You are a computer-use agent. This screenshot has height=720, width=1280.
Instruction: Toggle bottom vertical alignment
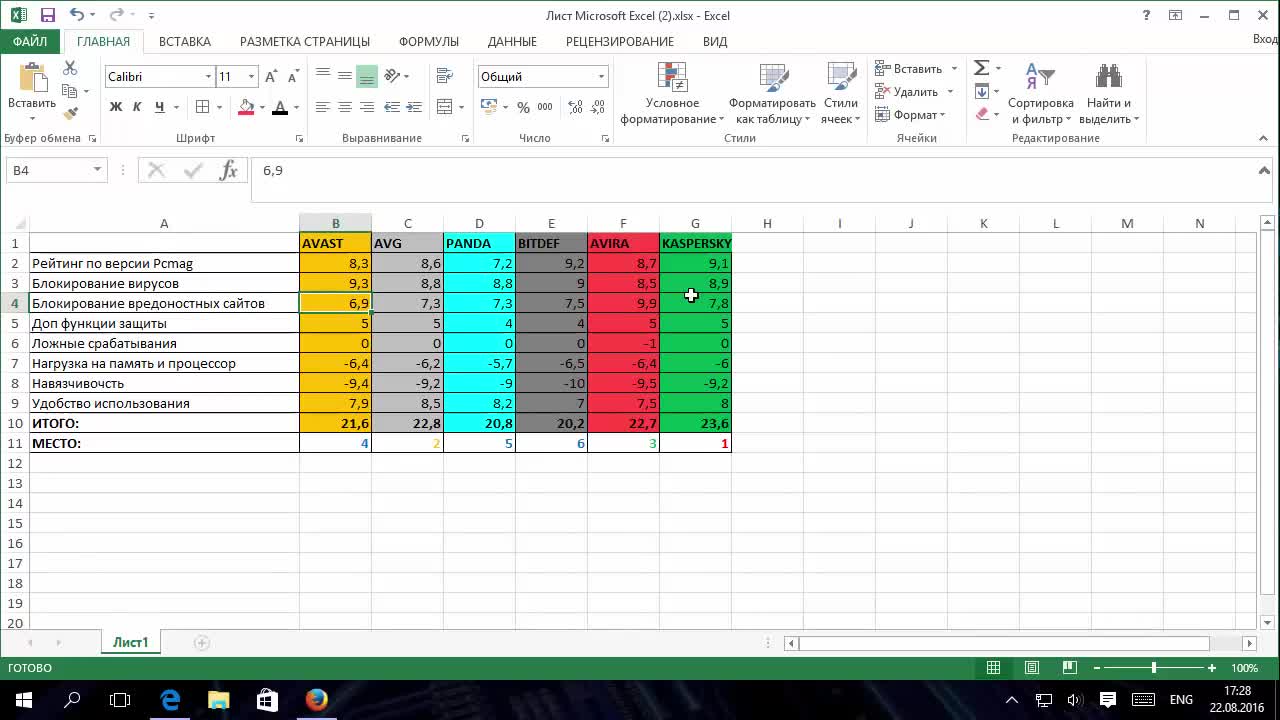367,76
